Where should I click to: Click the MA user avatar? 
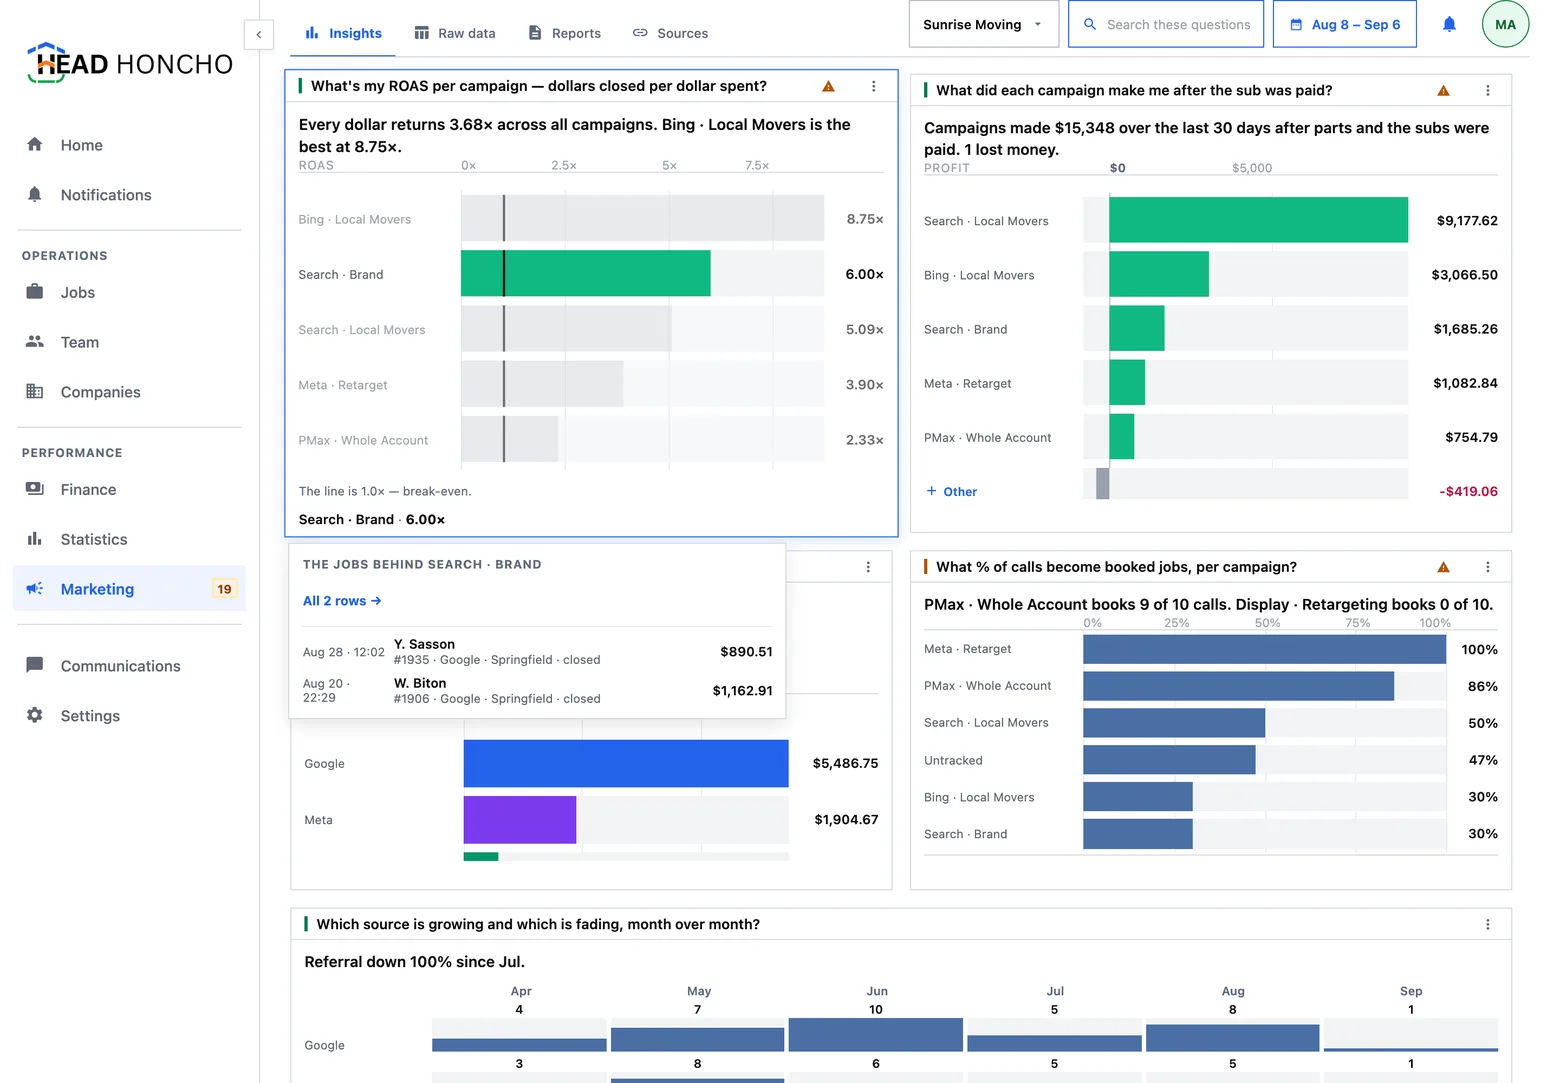(1505, 24)
